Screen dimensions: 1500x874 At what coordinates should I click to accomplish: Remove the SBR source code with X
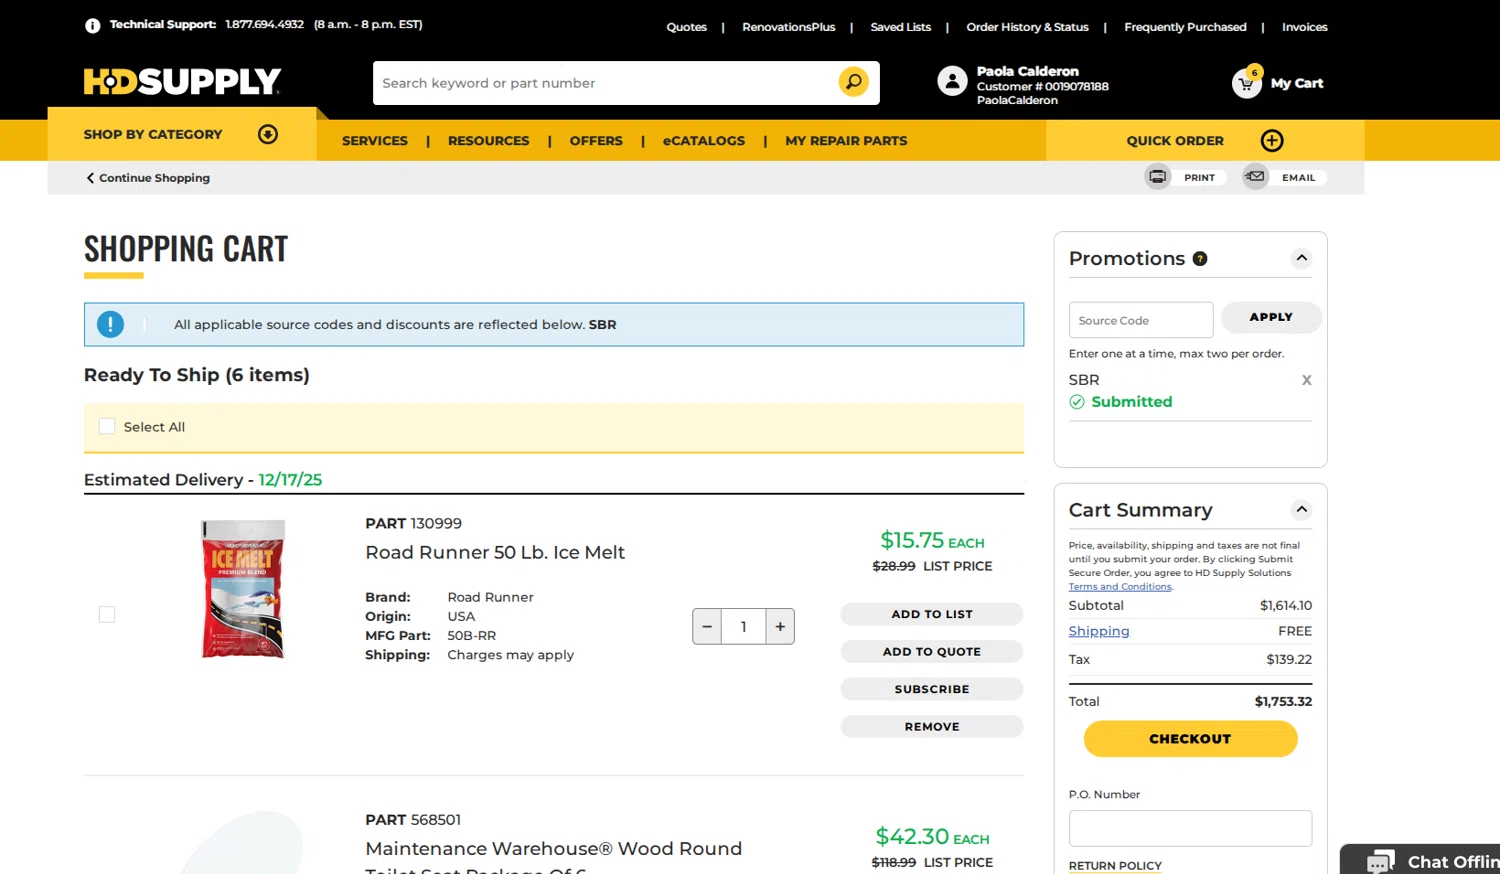click(1306, 380)
